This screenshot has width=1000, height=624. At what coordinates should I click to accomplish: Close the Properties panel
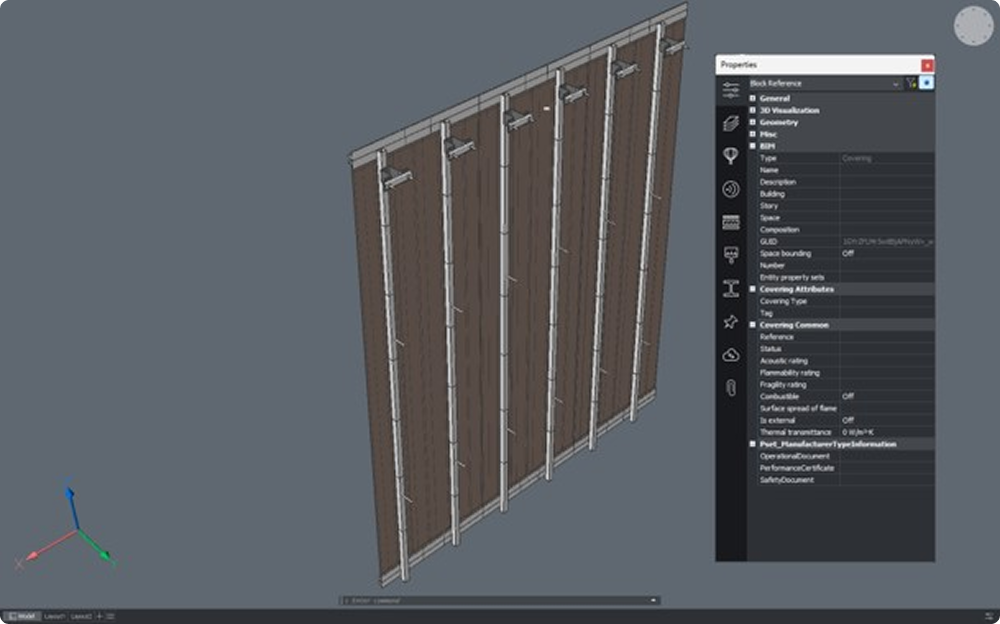coord(927,65)
